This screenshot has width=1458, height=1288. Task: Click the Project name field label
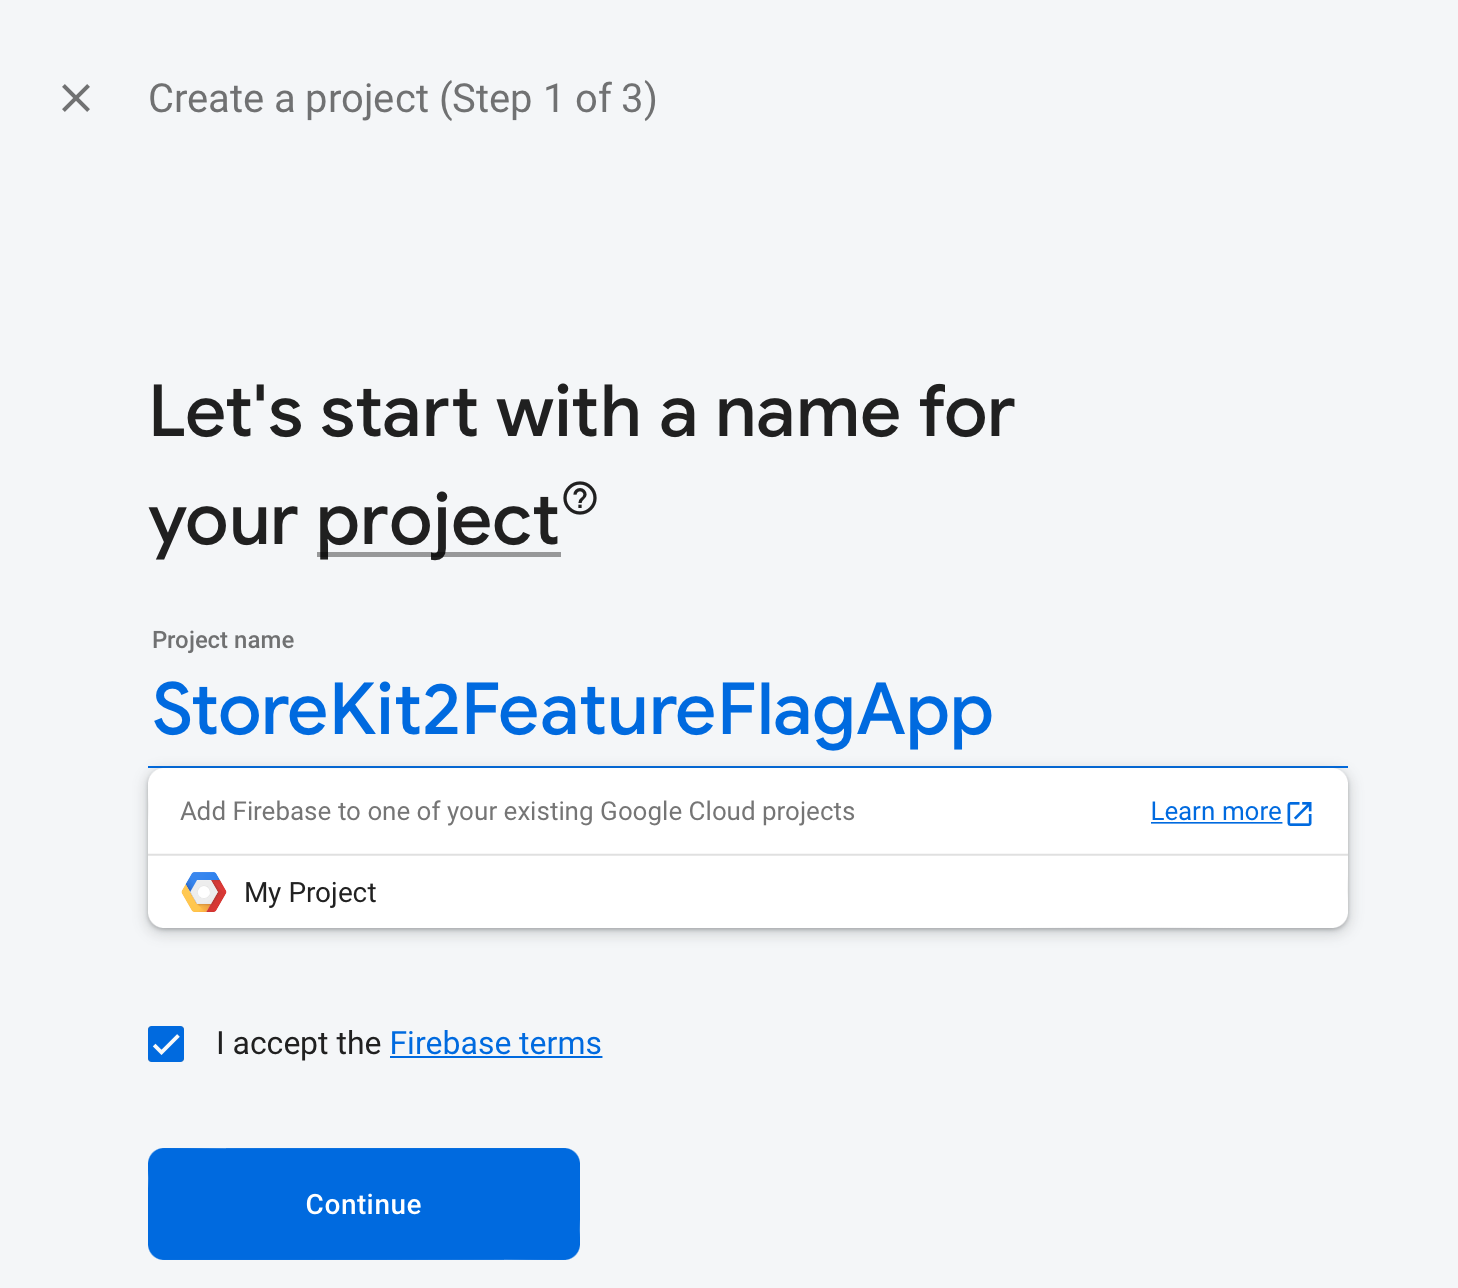(x=223, y=640)
